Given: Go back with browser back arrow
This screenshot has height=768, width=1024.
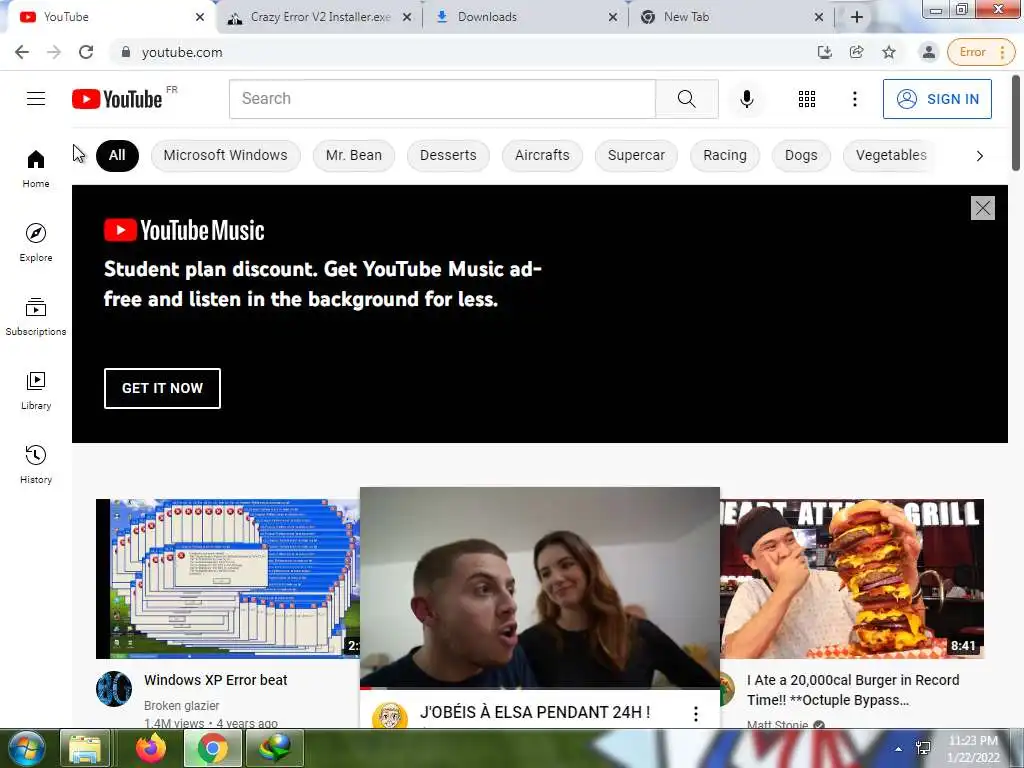Looking at the screenshot, I should 22,52.
